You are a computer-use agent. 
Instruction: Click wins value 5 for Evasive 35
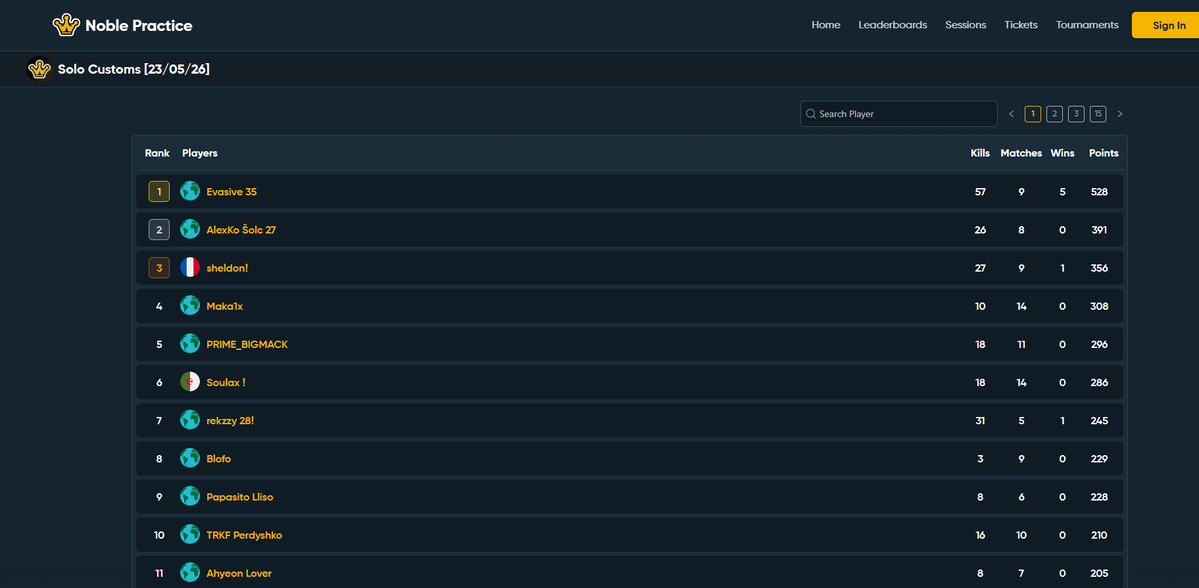(1062, 192)
